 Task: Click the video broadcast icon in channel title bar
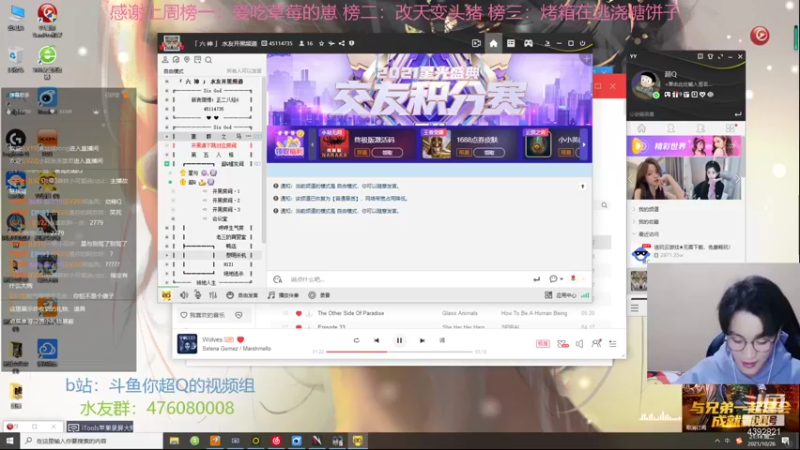(x=476, y=43)
